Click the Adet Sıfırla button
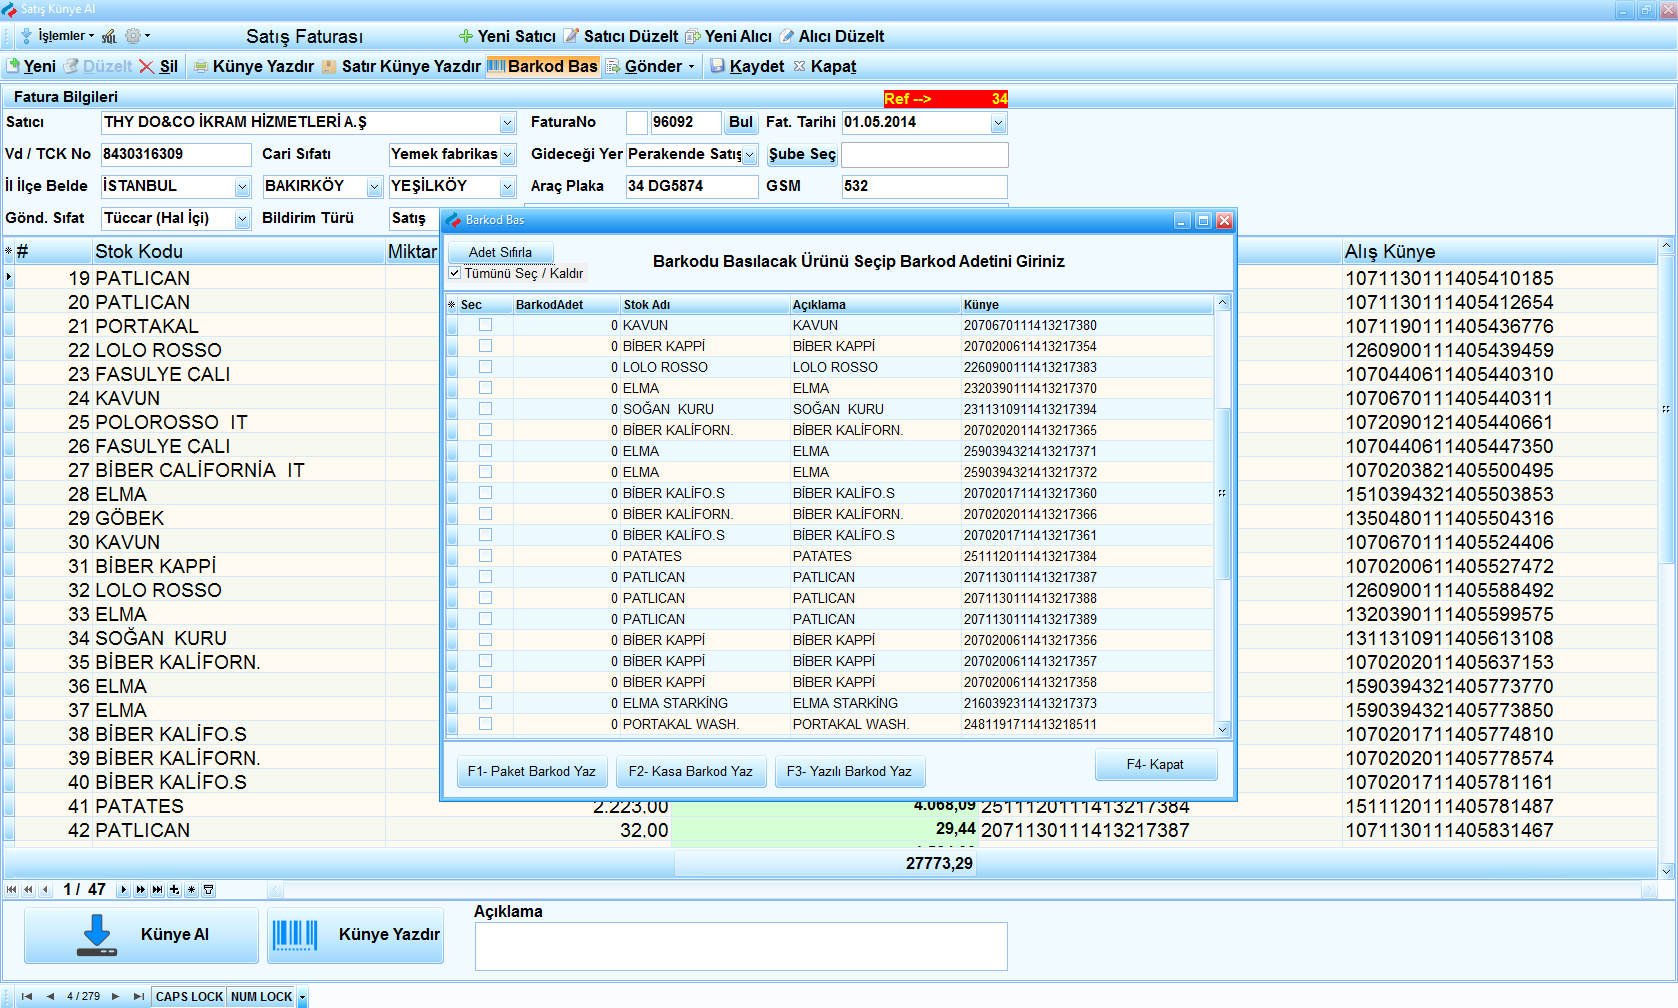The height and width of the screenshot is (1008, 1678). pyautogui.click(x=500, y=252)
